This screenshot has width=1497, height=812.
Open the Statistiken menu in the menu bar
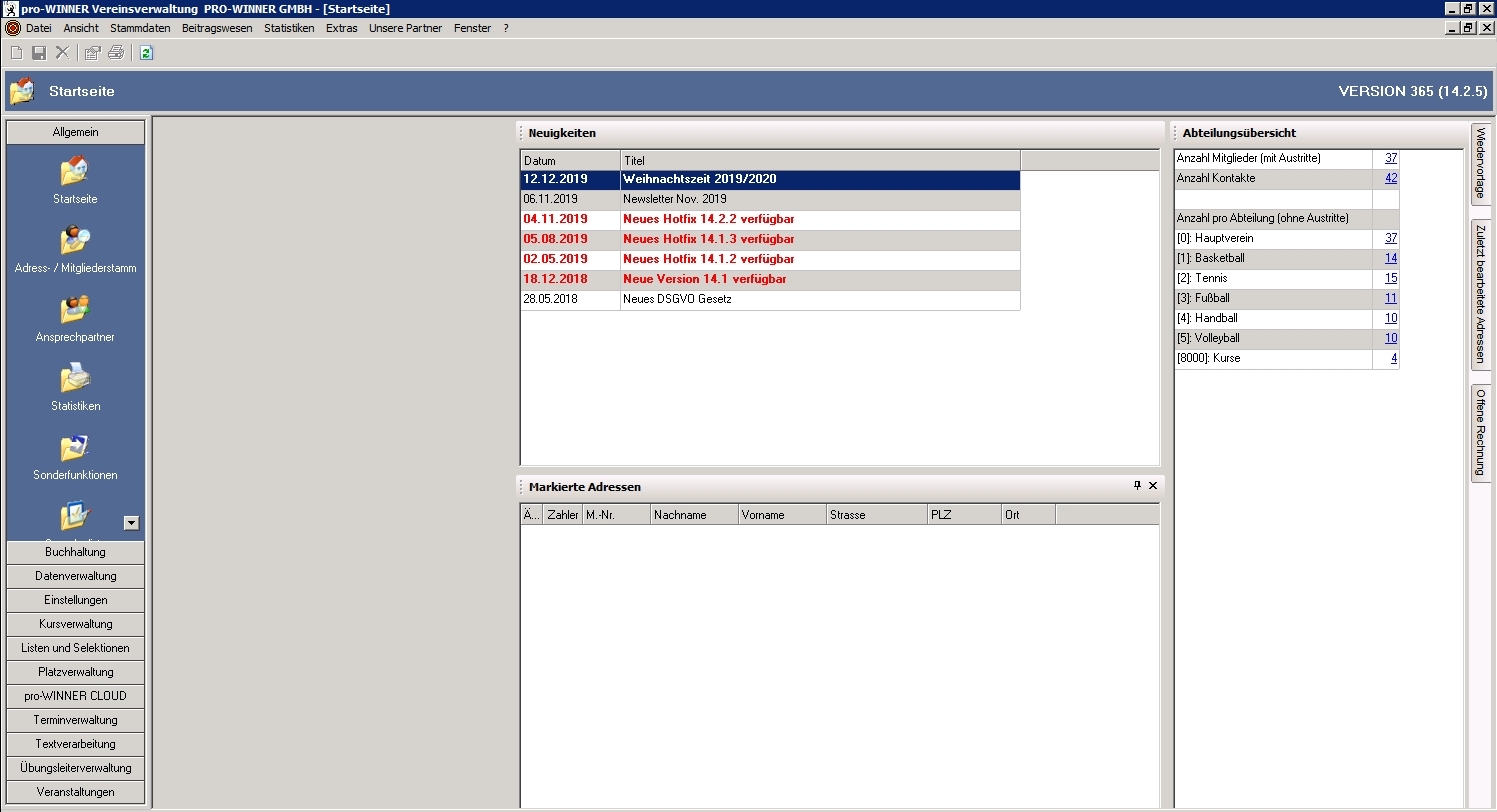tap(289, 28)
